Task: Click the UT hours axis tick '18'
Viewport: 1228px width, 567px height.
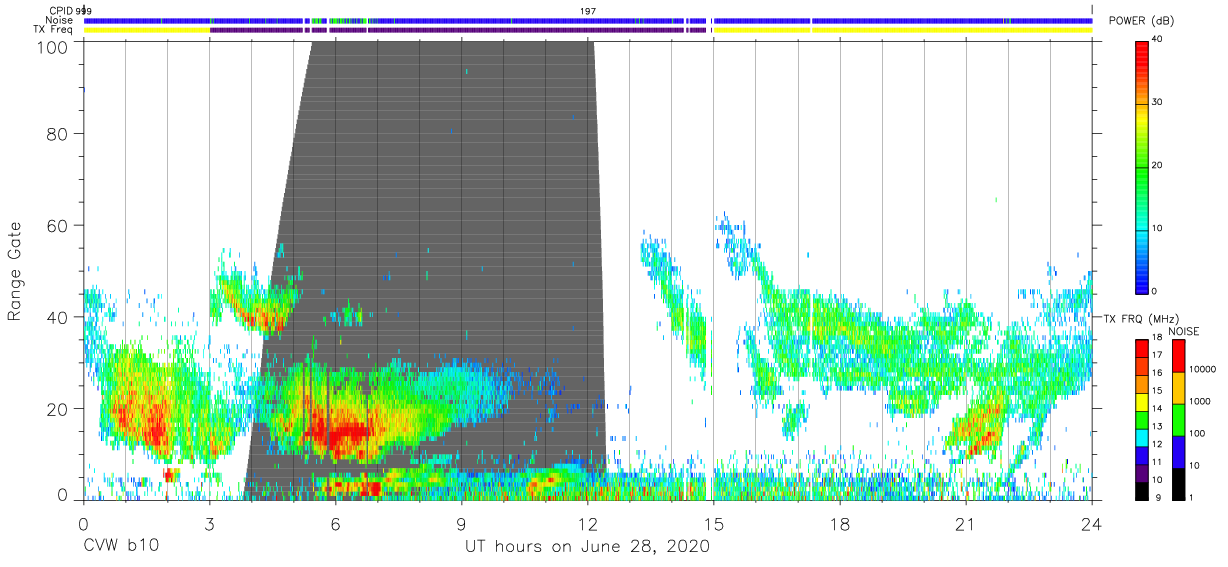Action: tap(839, 524)
